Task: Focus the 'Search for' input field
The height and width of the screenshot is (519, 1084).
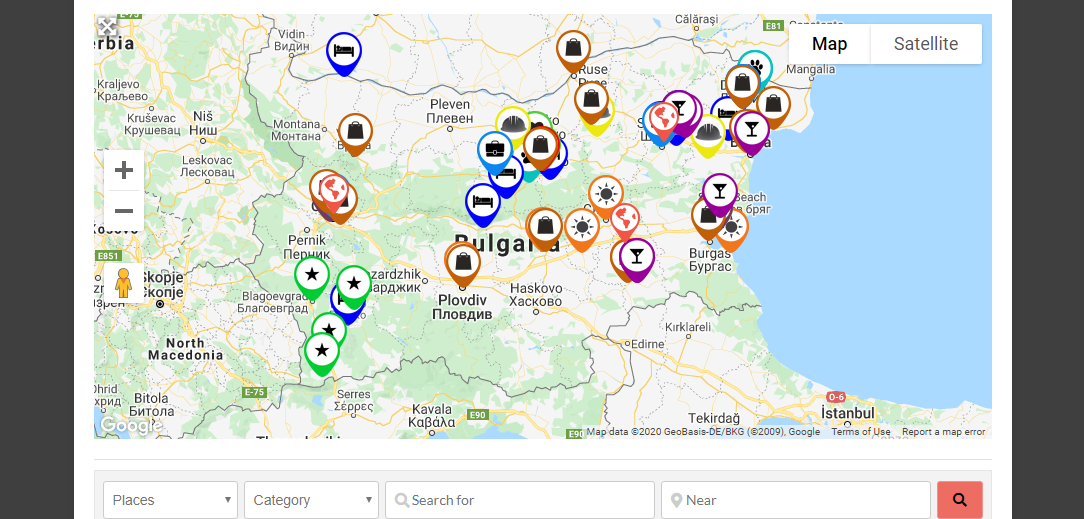Action: (520, 500)
